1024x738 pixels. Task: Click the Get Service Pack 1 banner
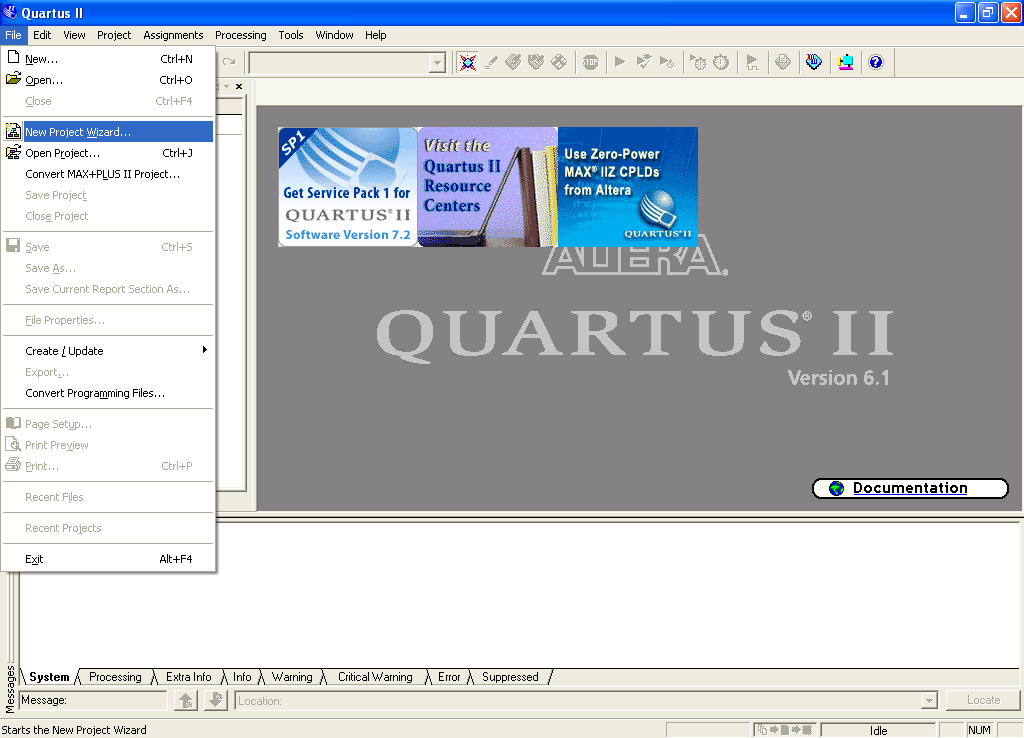coord(347,187)
